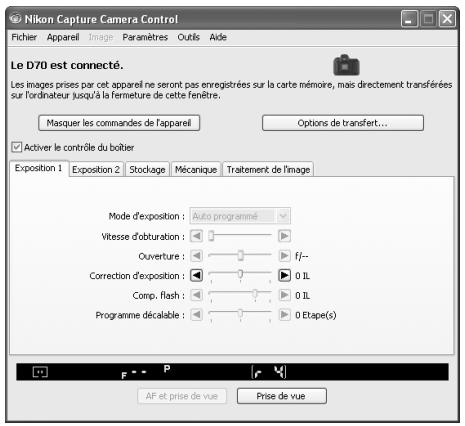Click the P exposure mode indicator
This screenshot has width=465, height=426.
pyautogui.click(x=167, y=369)
